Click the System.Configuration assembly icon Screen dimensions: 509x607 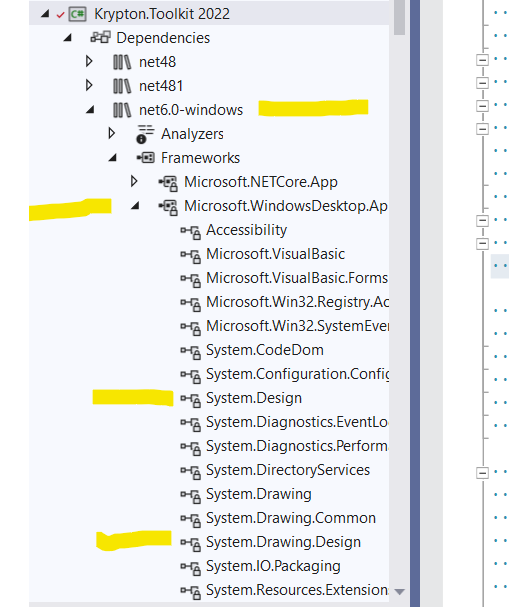191,376
